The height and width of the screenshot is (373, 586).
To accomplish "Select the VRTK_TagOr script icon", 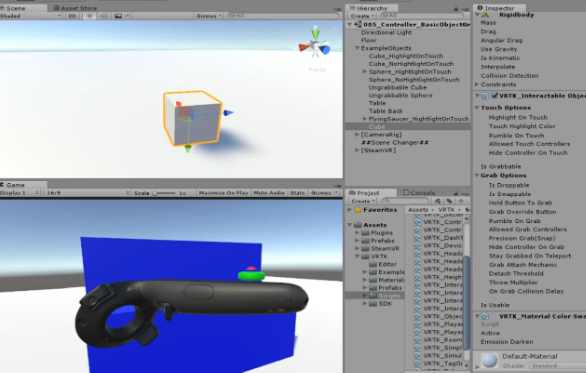I will 418,363.
